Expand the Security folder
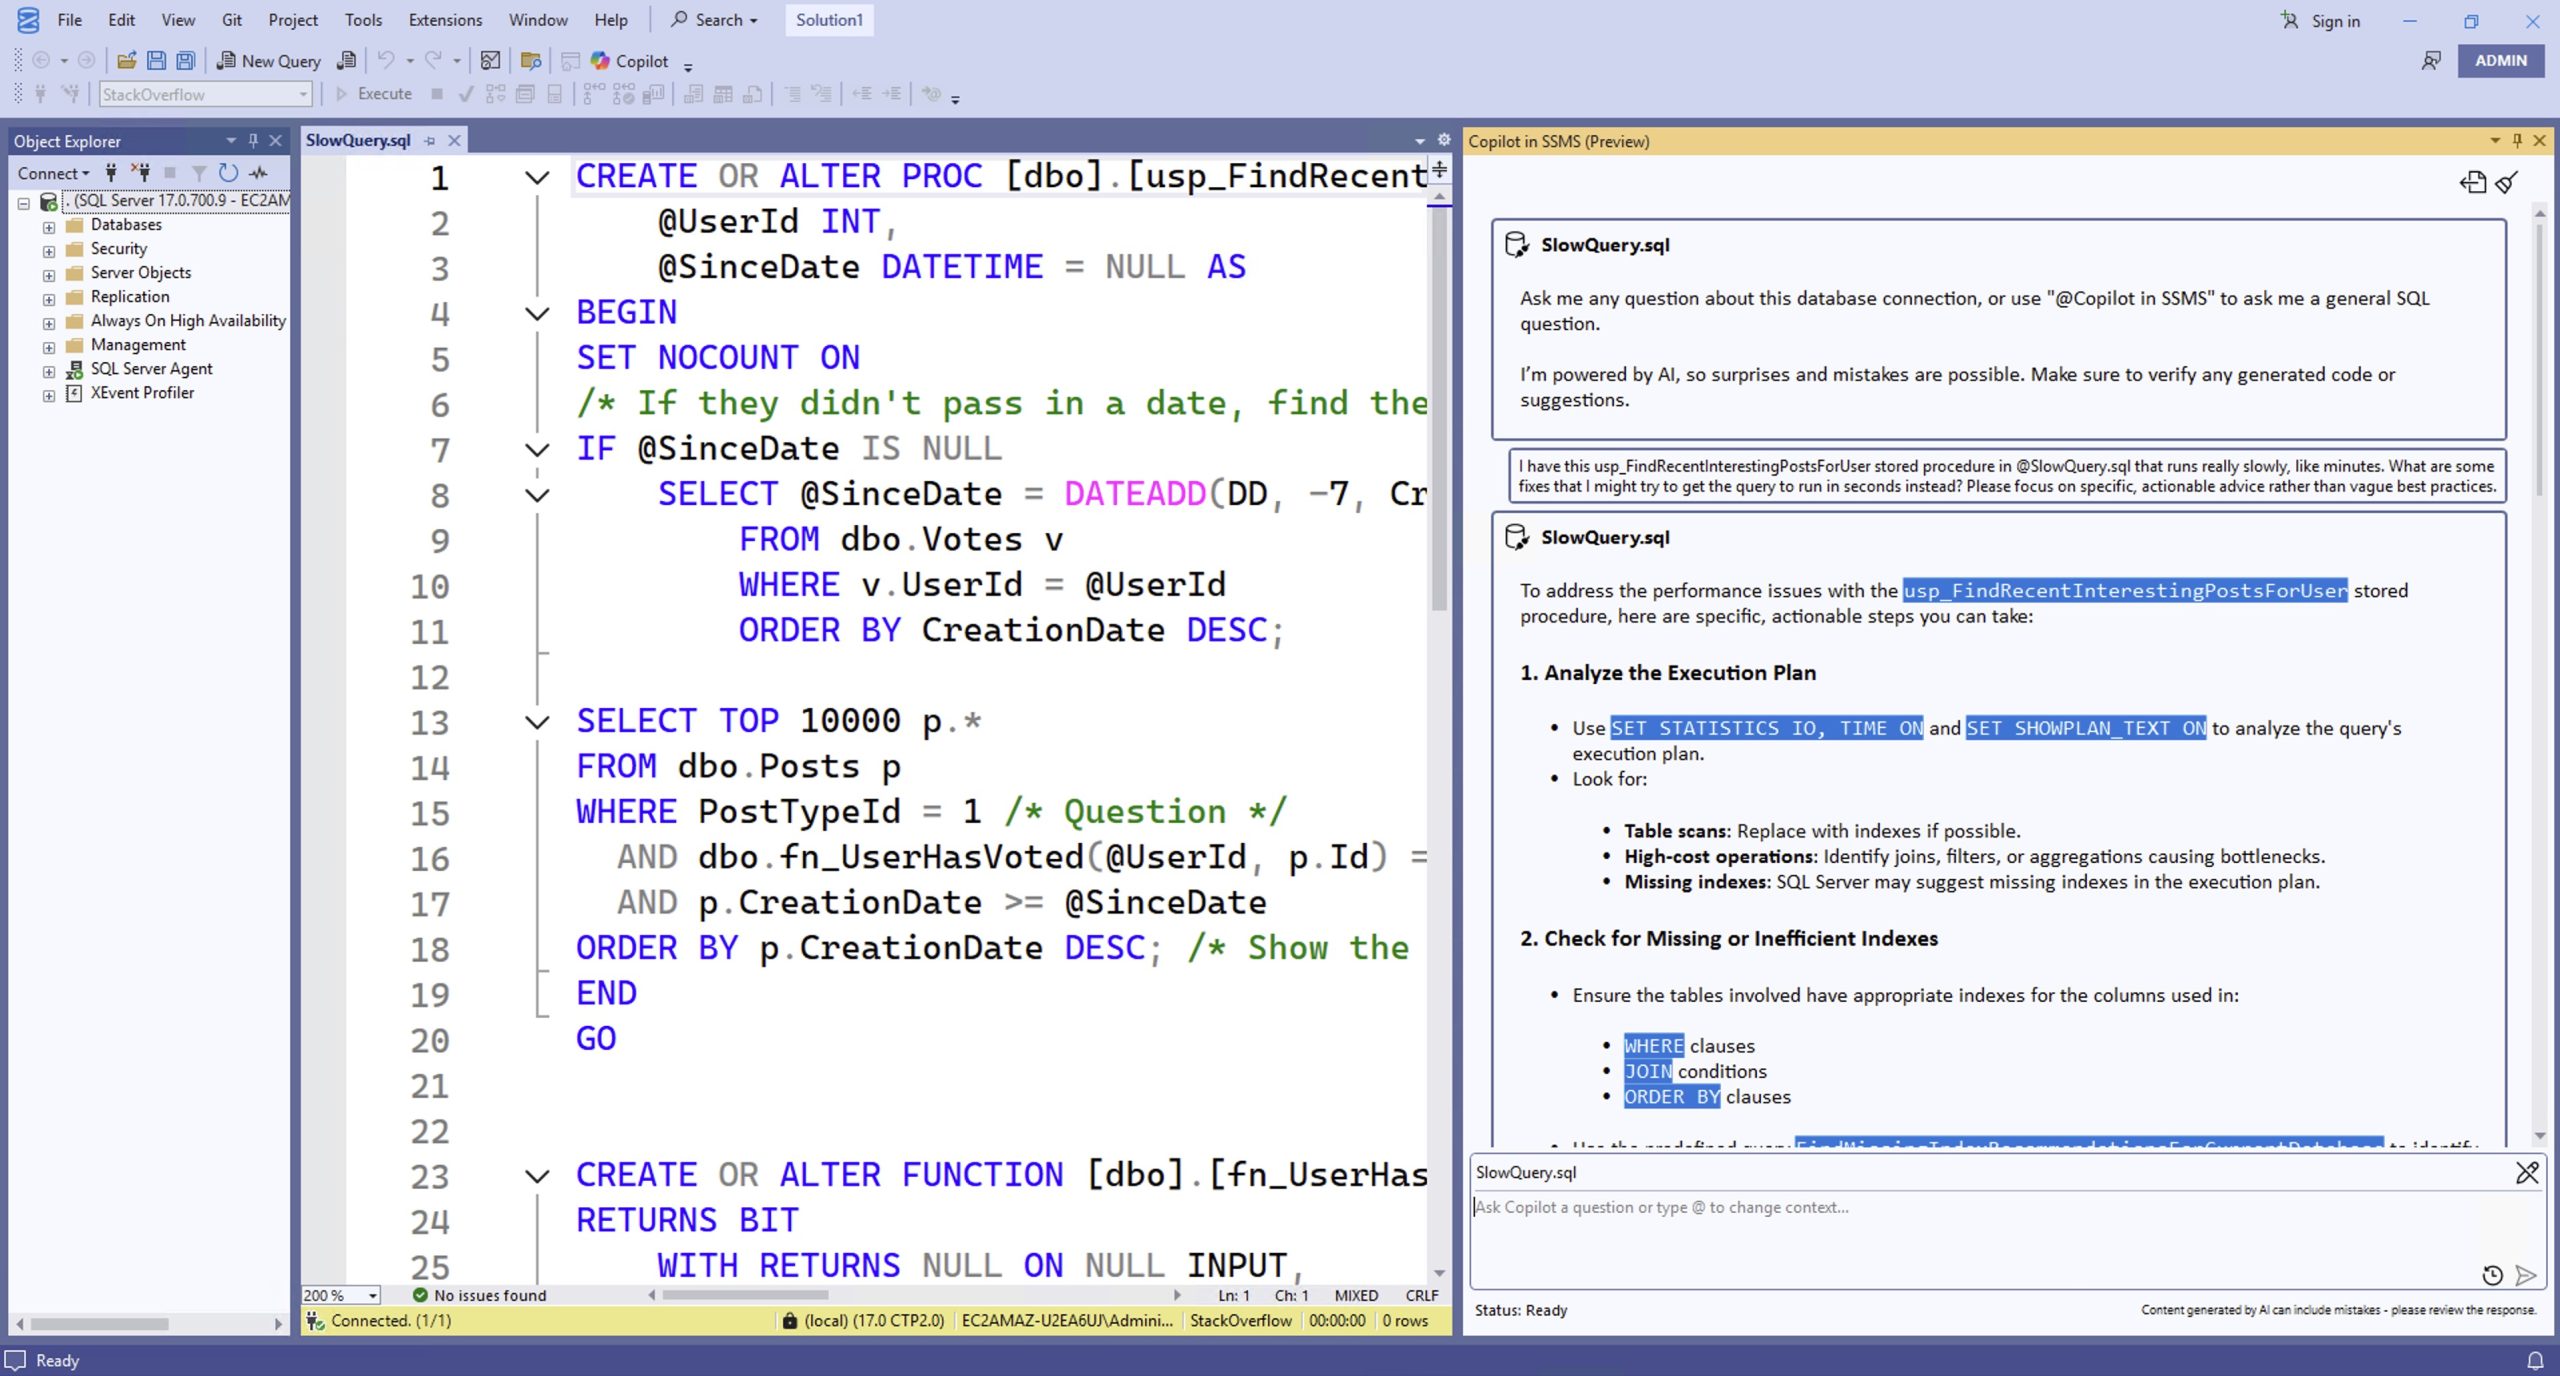 pos(48,251)
